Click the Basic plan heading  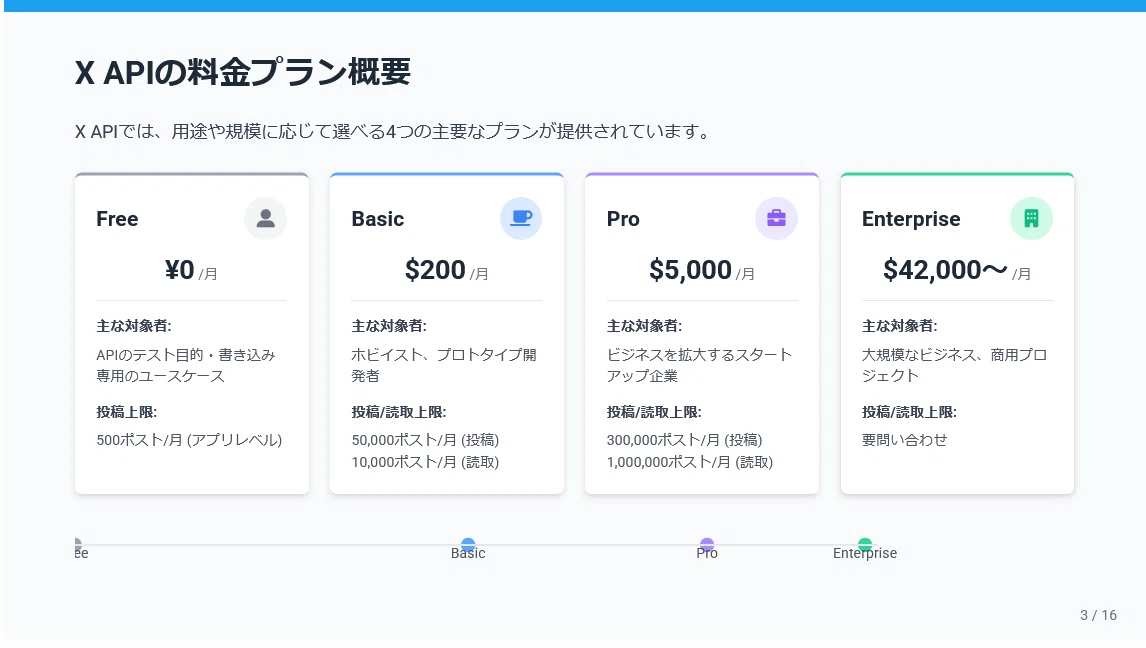[378, 218]
